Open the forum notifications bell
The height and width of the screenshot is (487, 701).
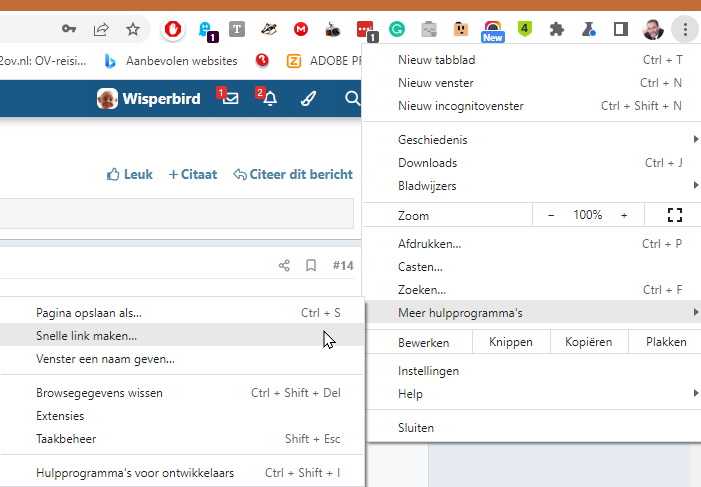(x=269, y=98)
